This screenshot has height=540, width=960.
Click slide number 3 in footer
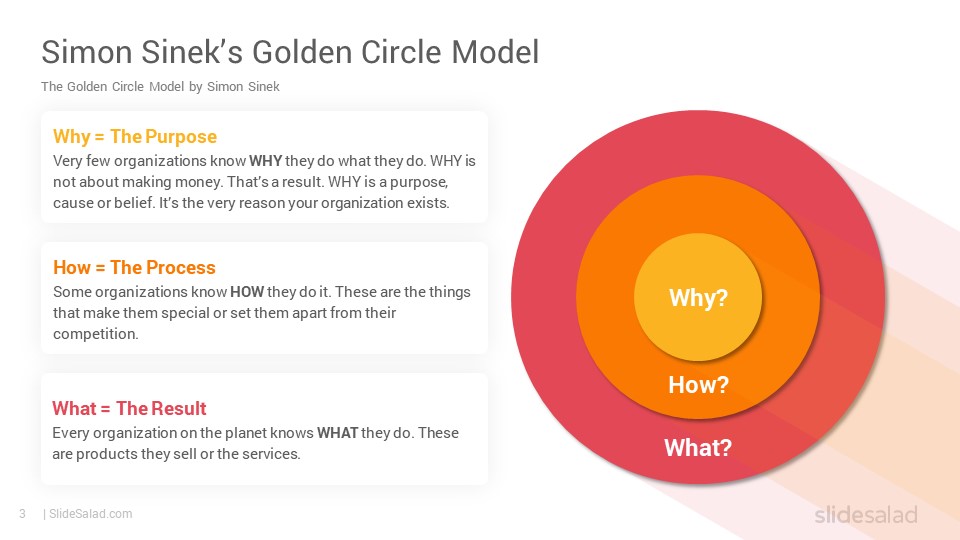23,514
